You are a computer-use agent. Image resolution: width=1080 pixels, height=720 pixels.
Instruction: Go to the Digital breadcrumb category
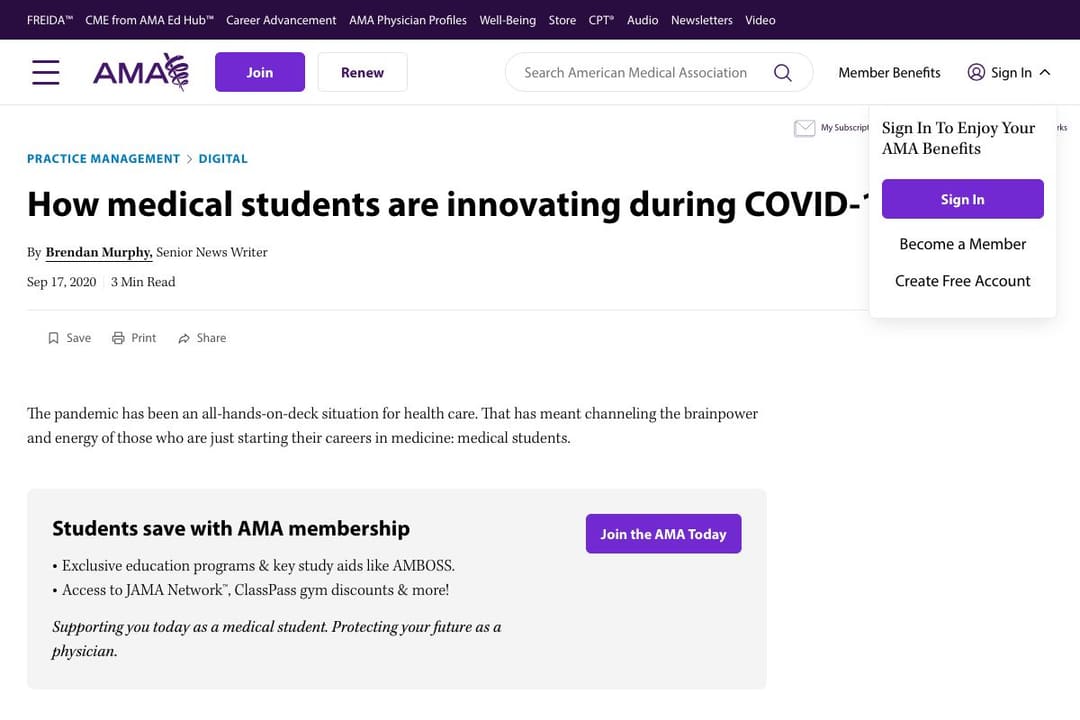(223, 158)
